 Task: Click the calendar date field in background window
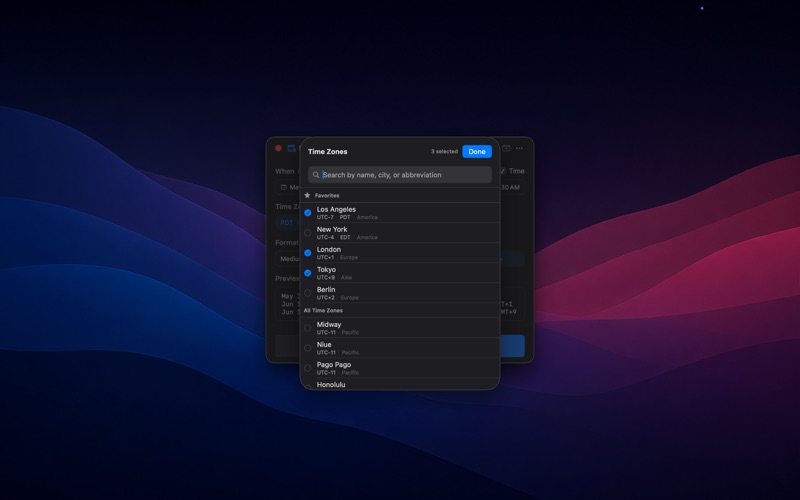288,187
